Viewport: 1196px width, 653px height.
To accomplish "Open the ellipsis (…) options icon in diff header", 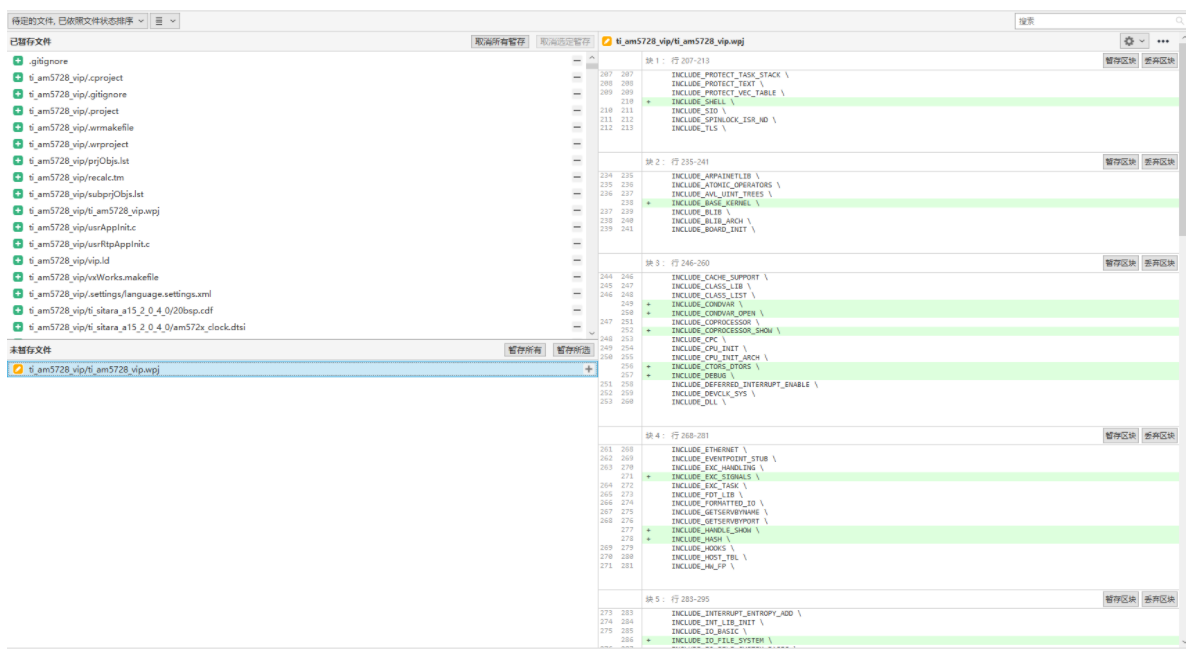I will (1162, 42).
